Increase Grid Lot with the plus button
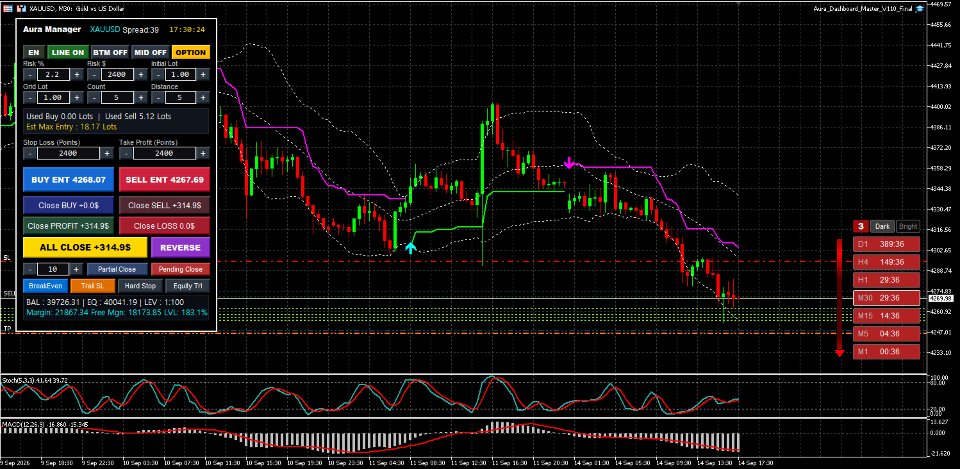Screen dimensions: 960x469 pos(77,97)
